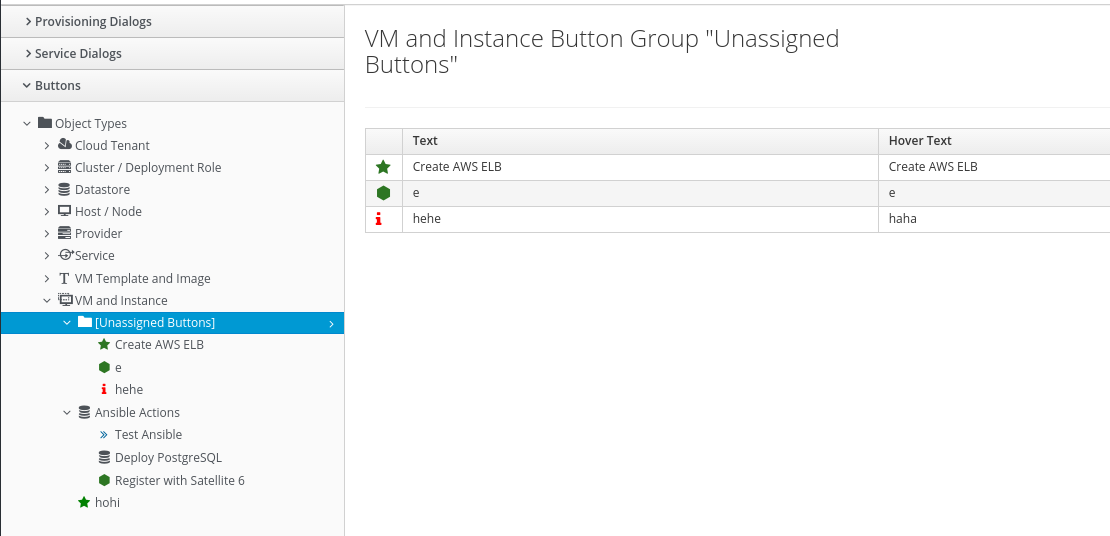Select Deploy PostgreSQL in the tree
This screenshot has height=536, width=1110.
(x=168, y=457)
